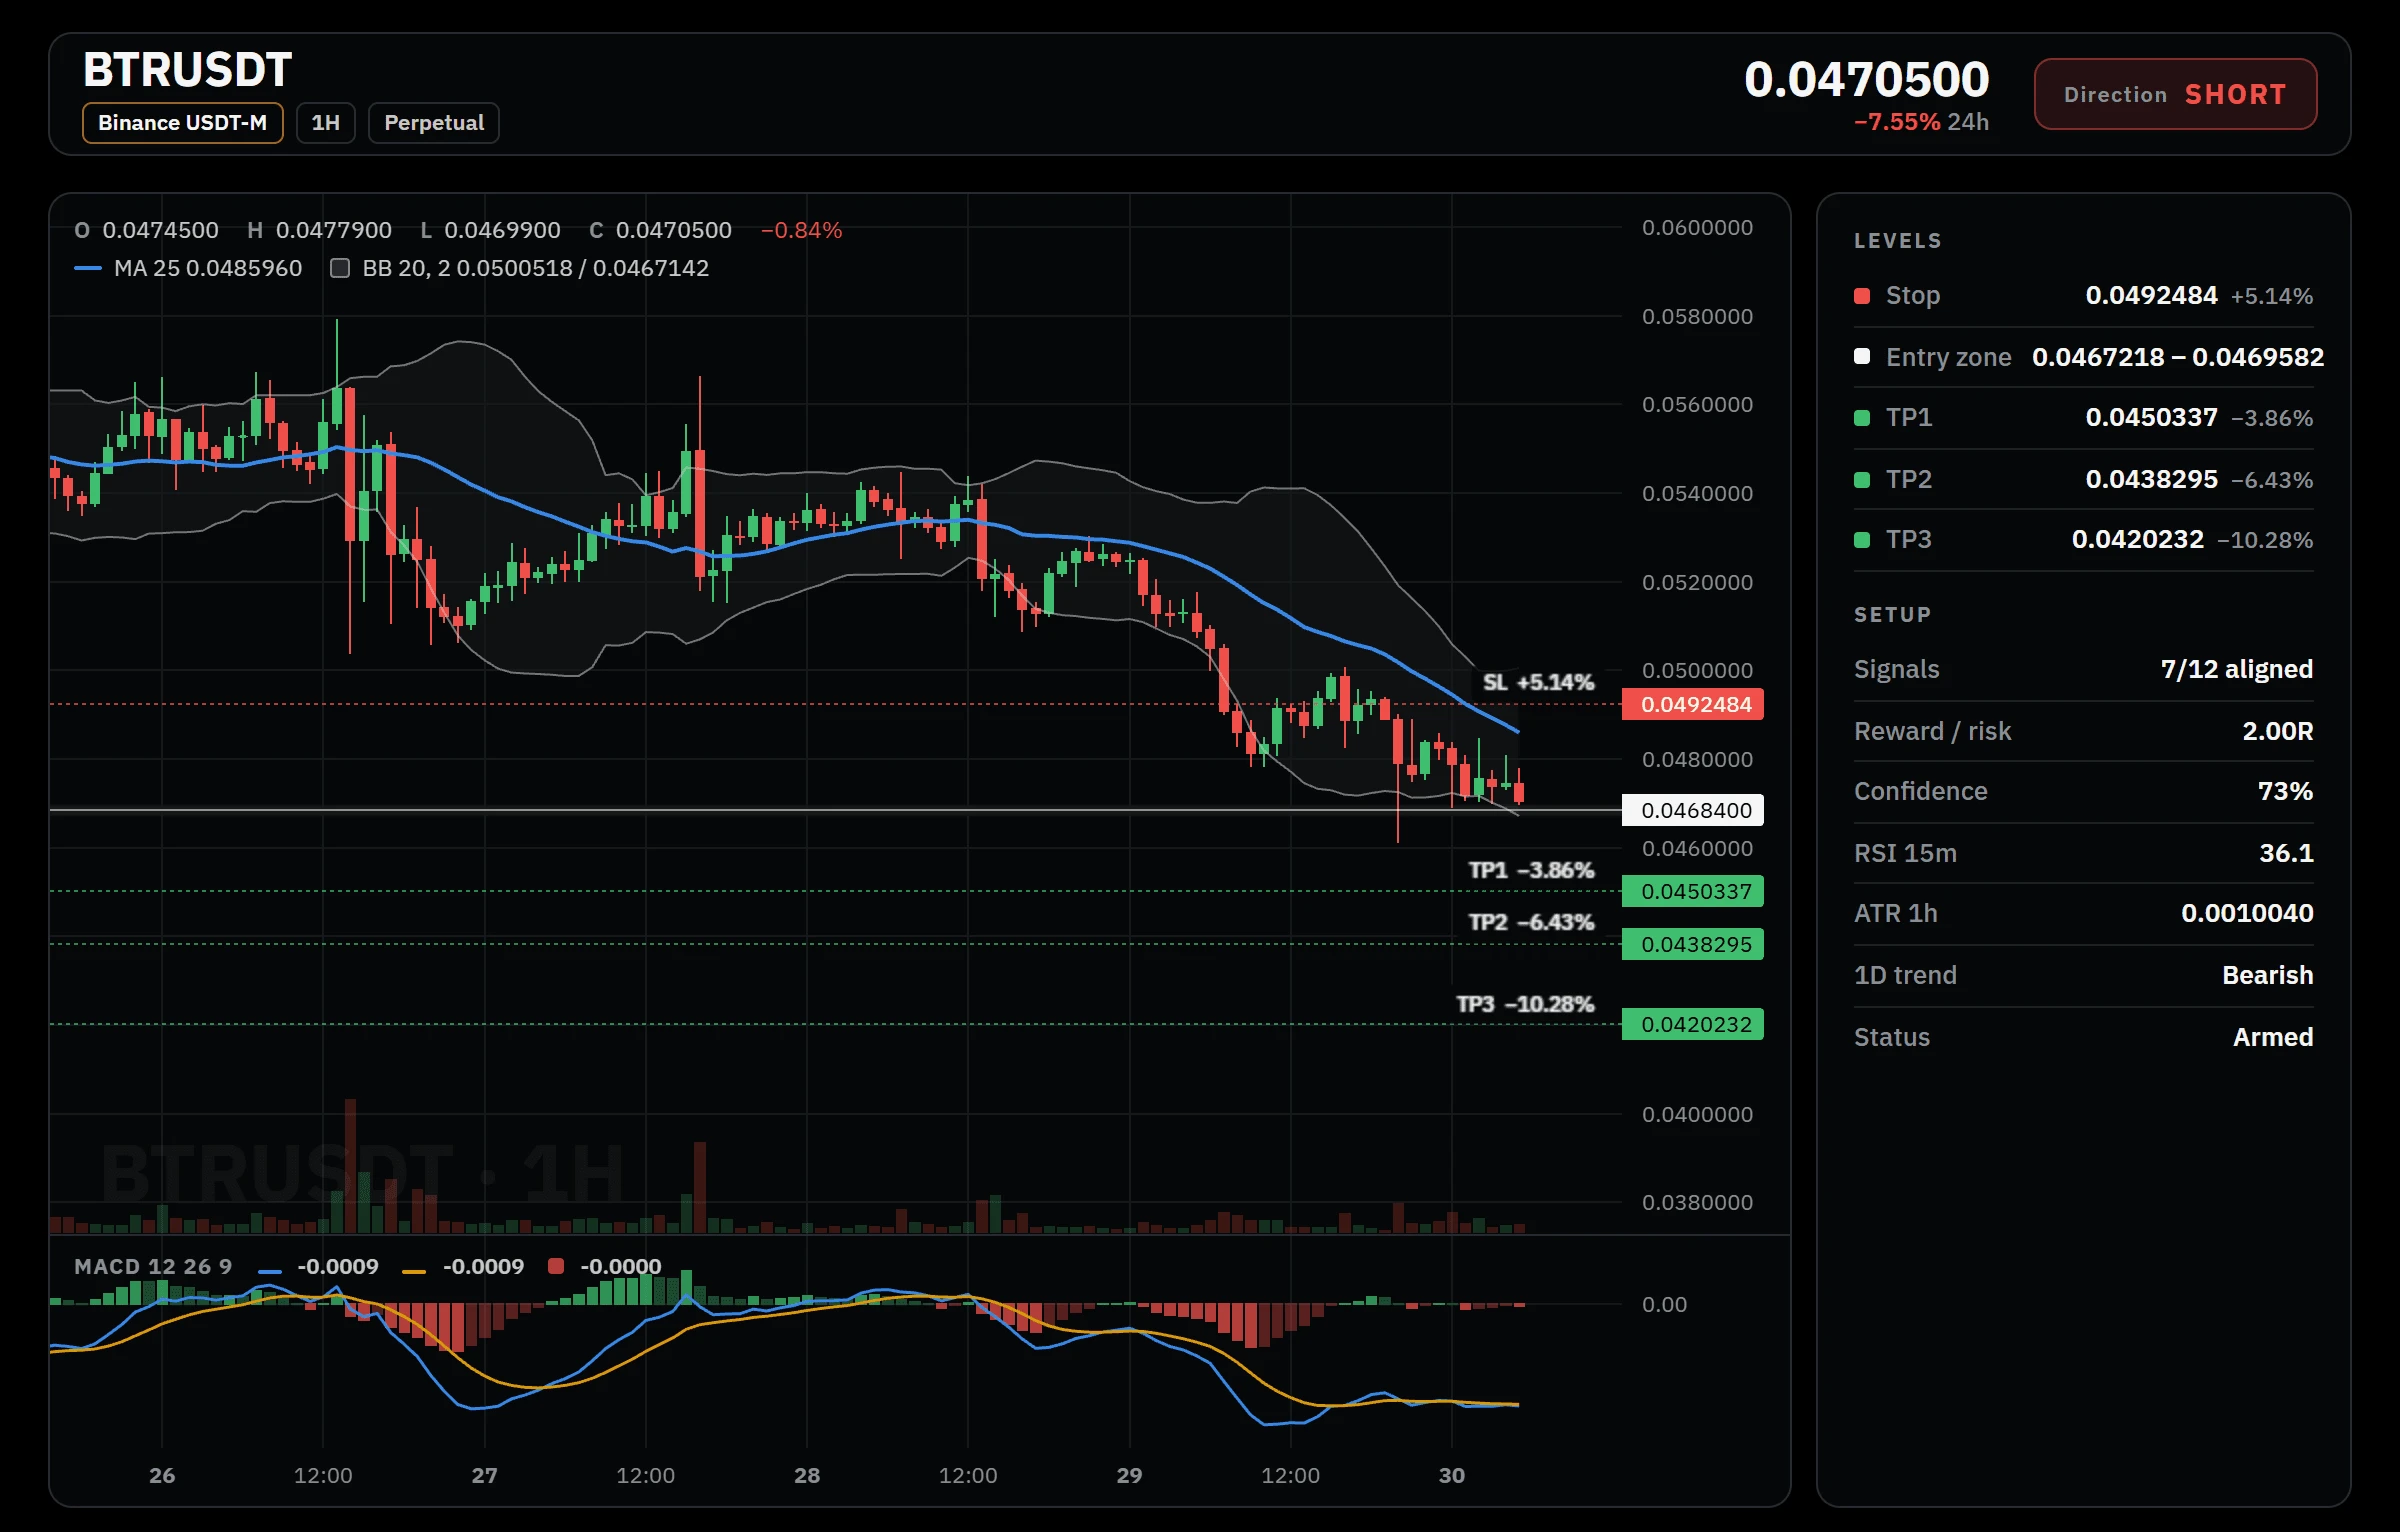Click the 1D trend Bearish value

click(2267, 975)
